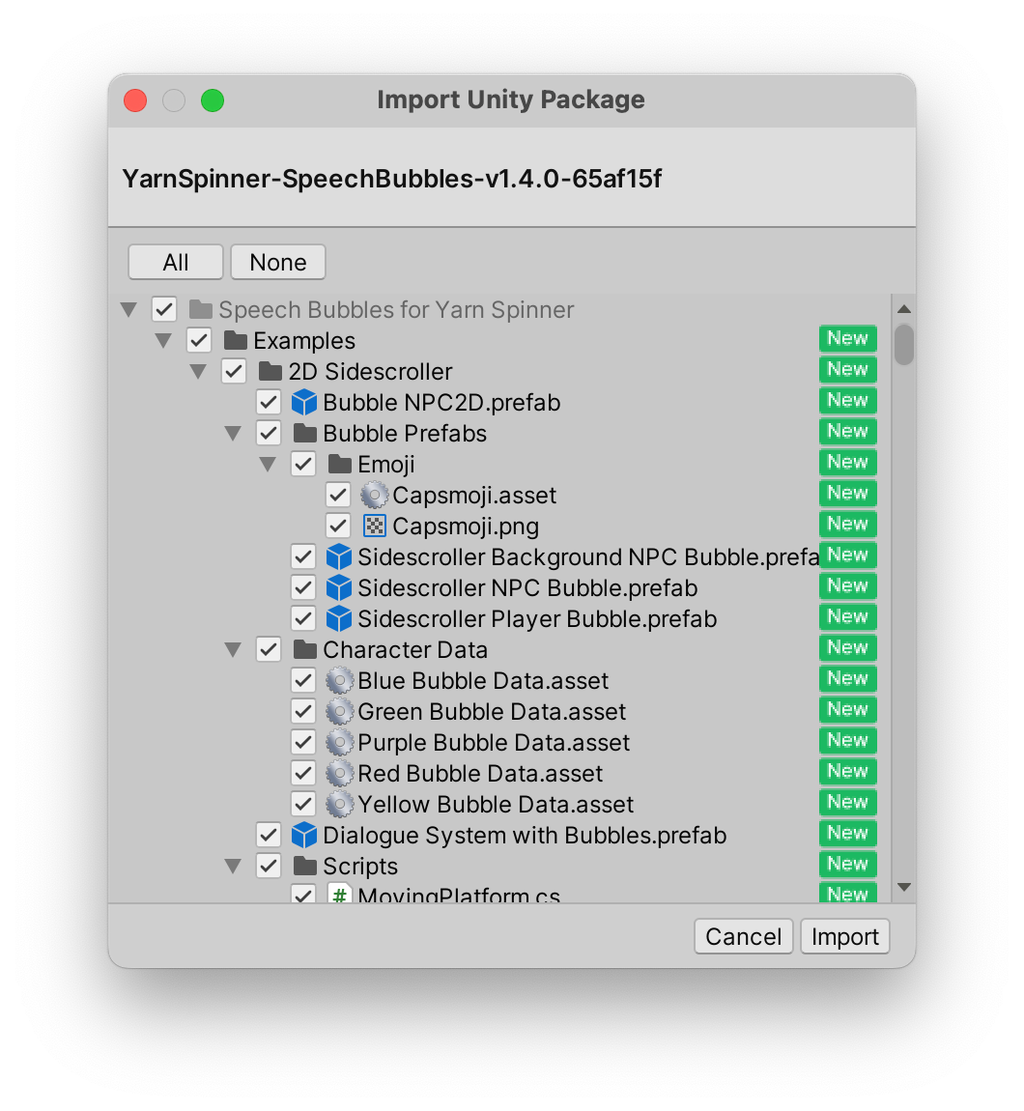Select the Blue Bubble Data.asset label

click(483, 681)
